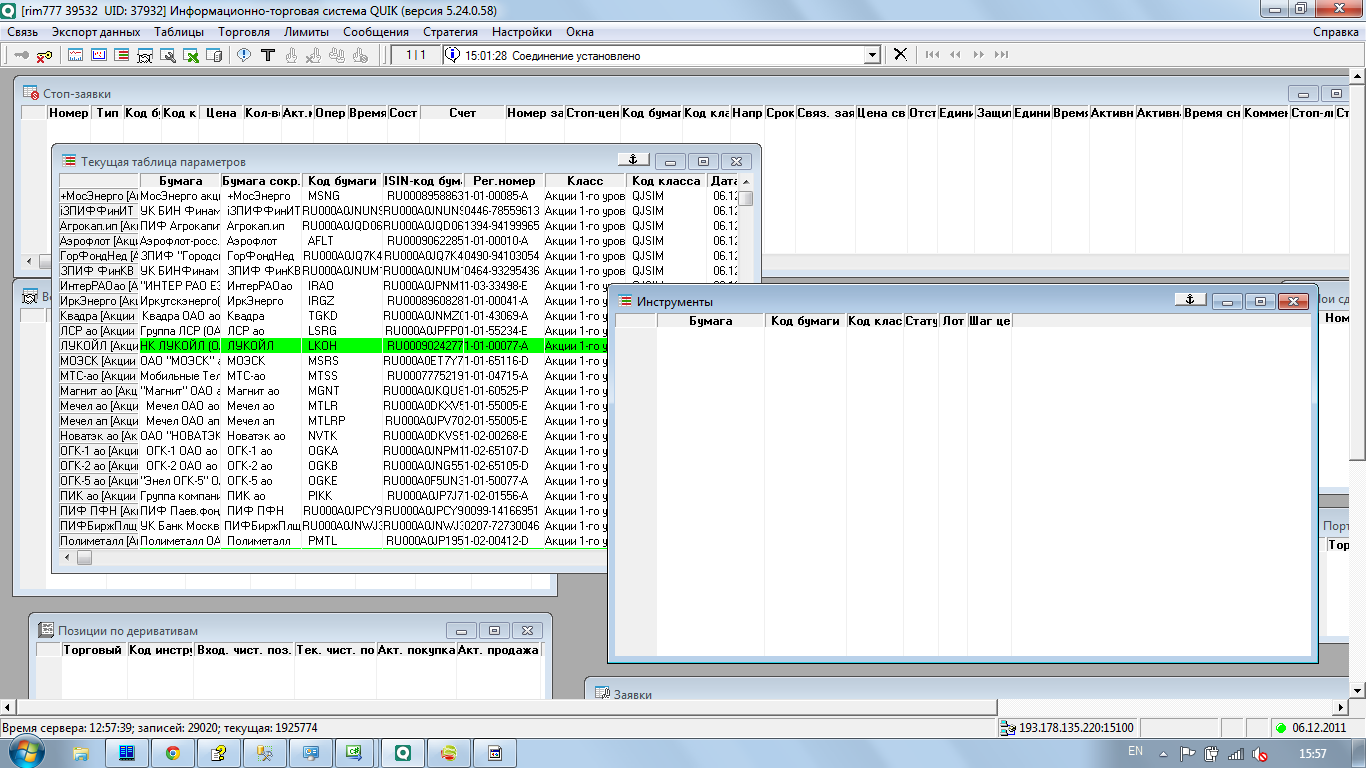The image size is (1366, 768).
Task: Click the server address network icon in status bar
Action: tap(1008, 727)
